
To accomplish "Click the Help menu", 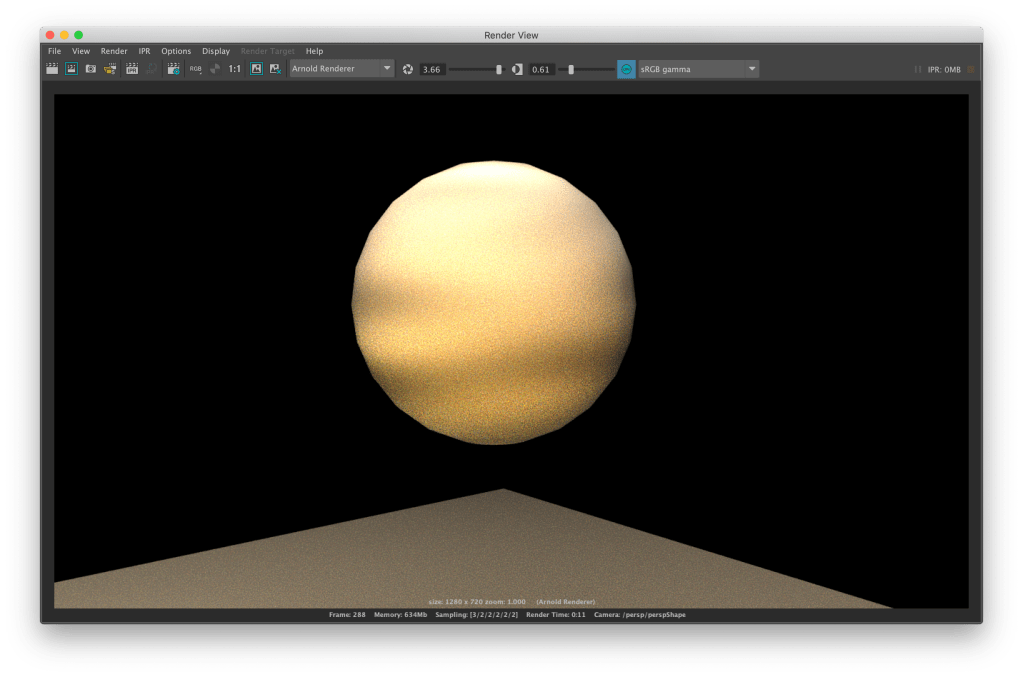I will click(x=314, y=51).
